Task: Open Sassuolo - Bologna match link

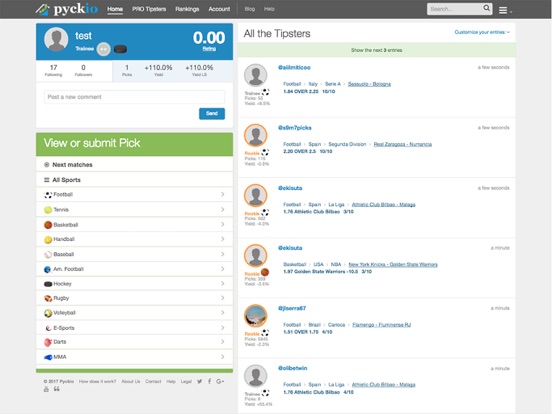Action: point(369,84)
